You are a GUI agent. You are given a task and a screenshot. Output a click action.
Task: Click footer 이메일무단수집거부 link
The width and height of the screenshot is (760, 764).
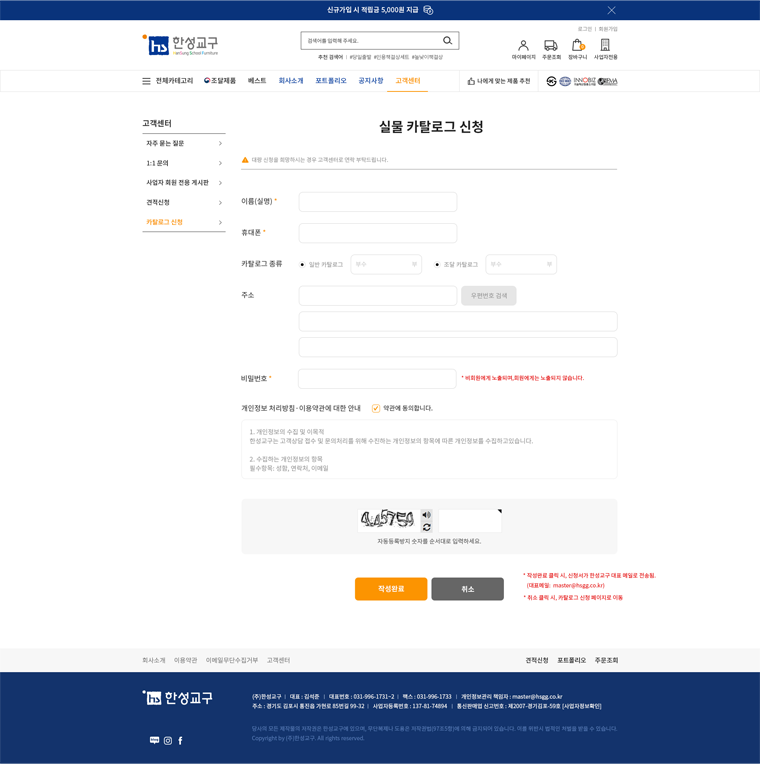tap(232, 660)
